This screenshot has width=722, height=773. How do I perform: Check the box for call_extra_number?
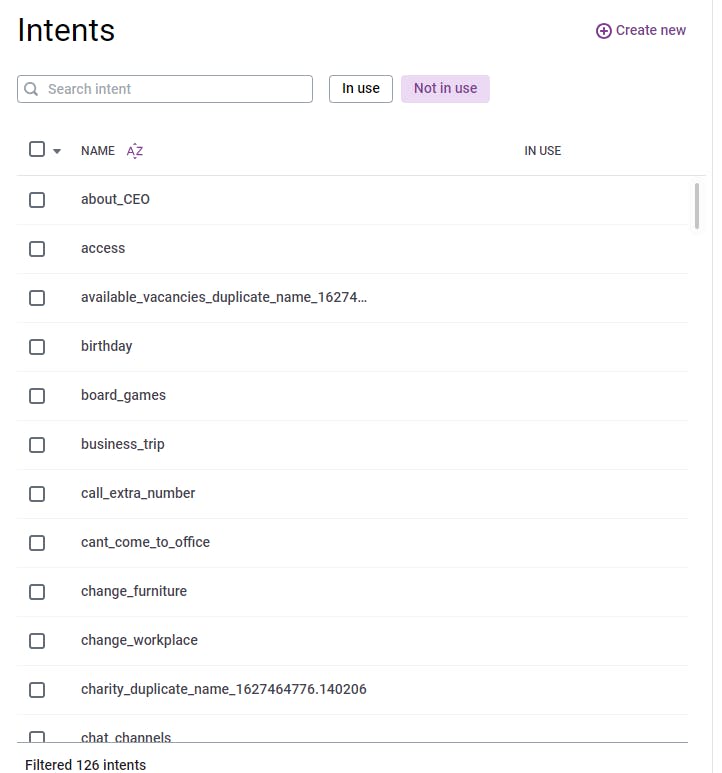point(37,494)
